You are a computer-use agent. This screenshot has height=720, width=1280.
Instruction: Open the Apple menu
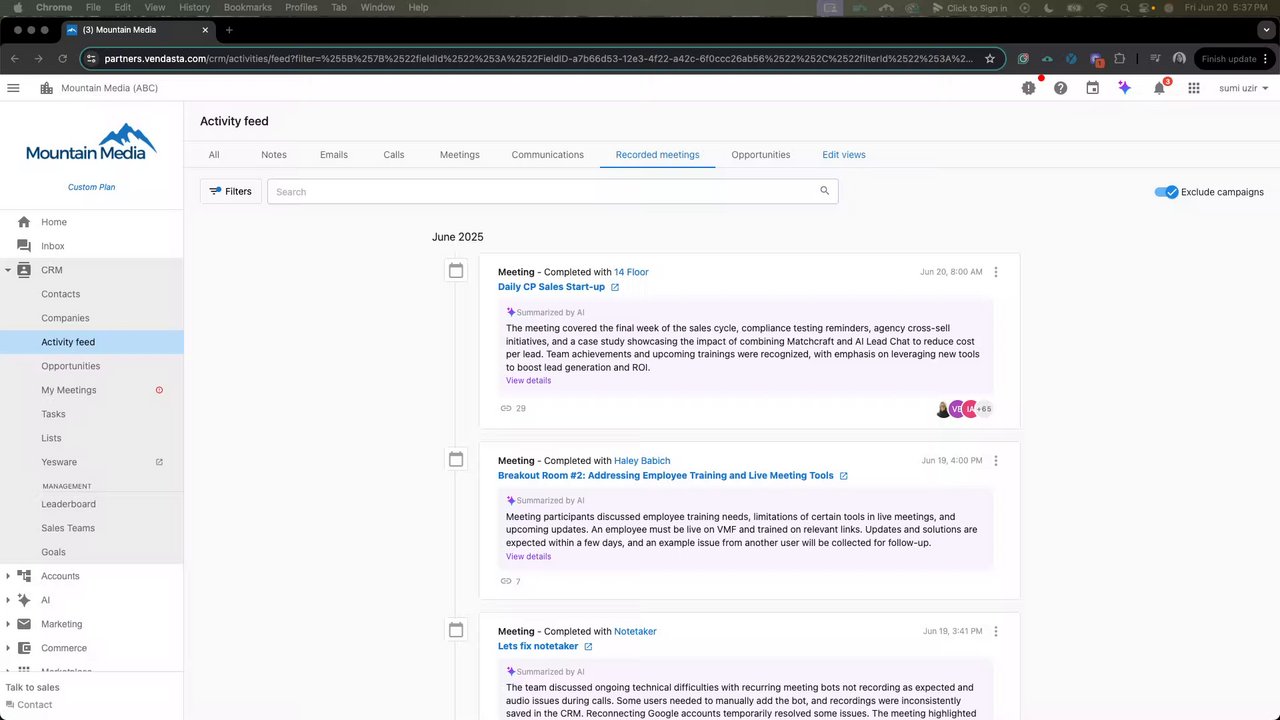coord(17,7)
